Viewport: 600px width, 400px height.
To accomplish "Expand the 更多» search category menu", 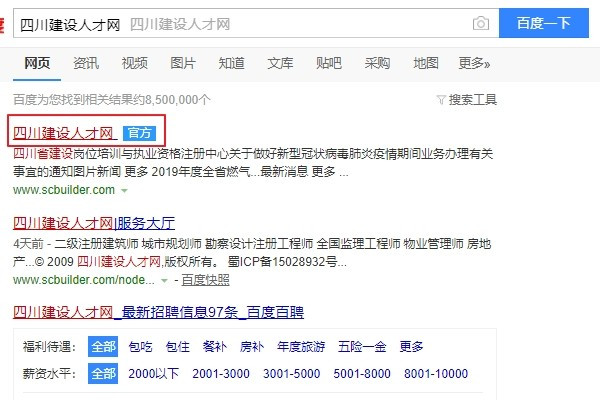I will (x=474, y=63).
